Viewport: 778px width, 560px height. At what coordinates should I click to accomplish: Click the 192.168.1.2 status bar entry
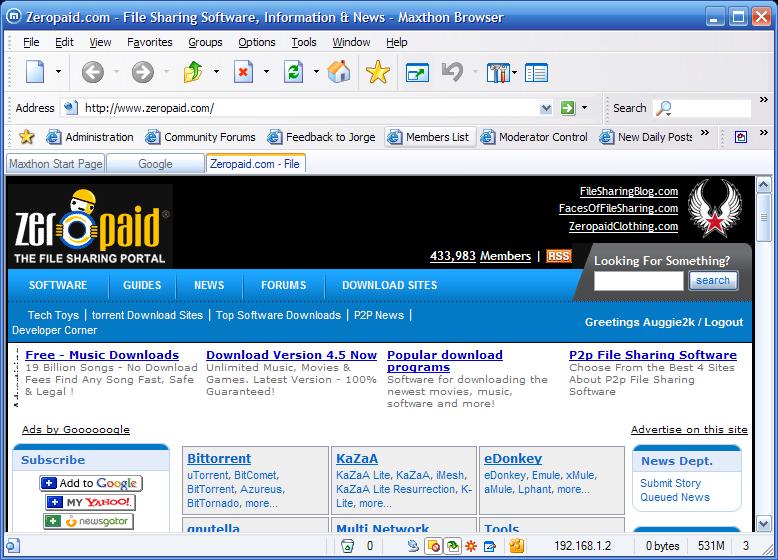pyautogui.click(x=583, y=546)
